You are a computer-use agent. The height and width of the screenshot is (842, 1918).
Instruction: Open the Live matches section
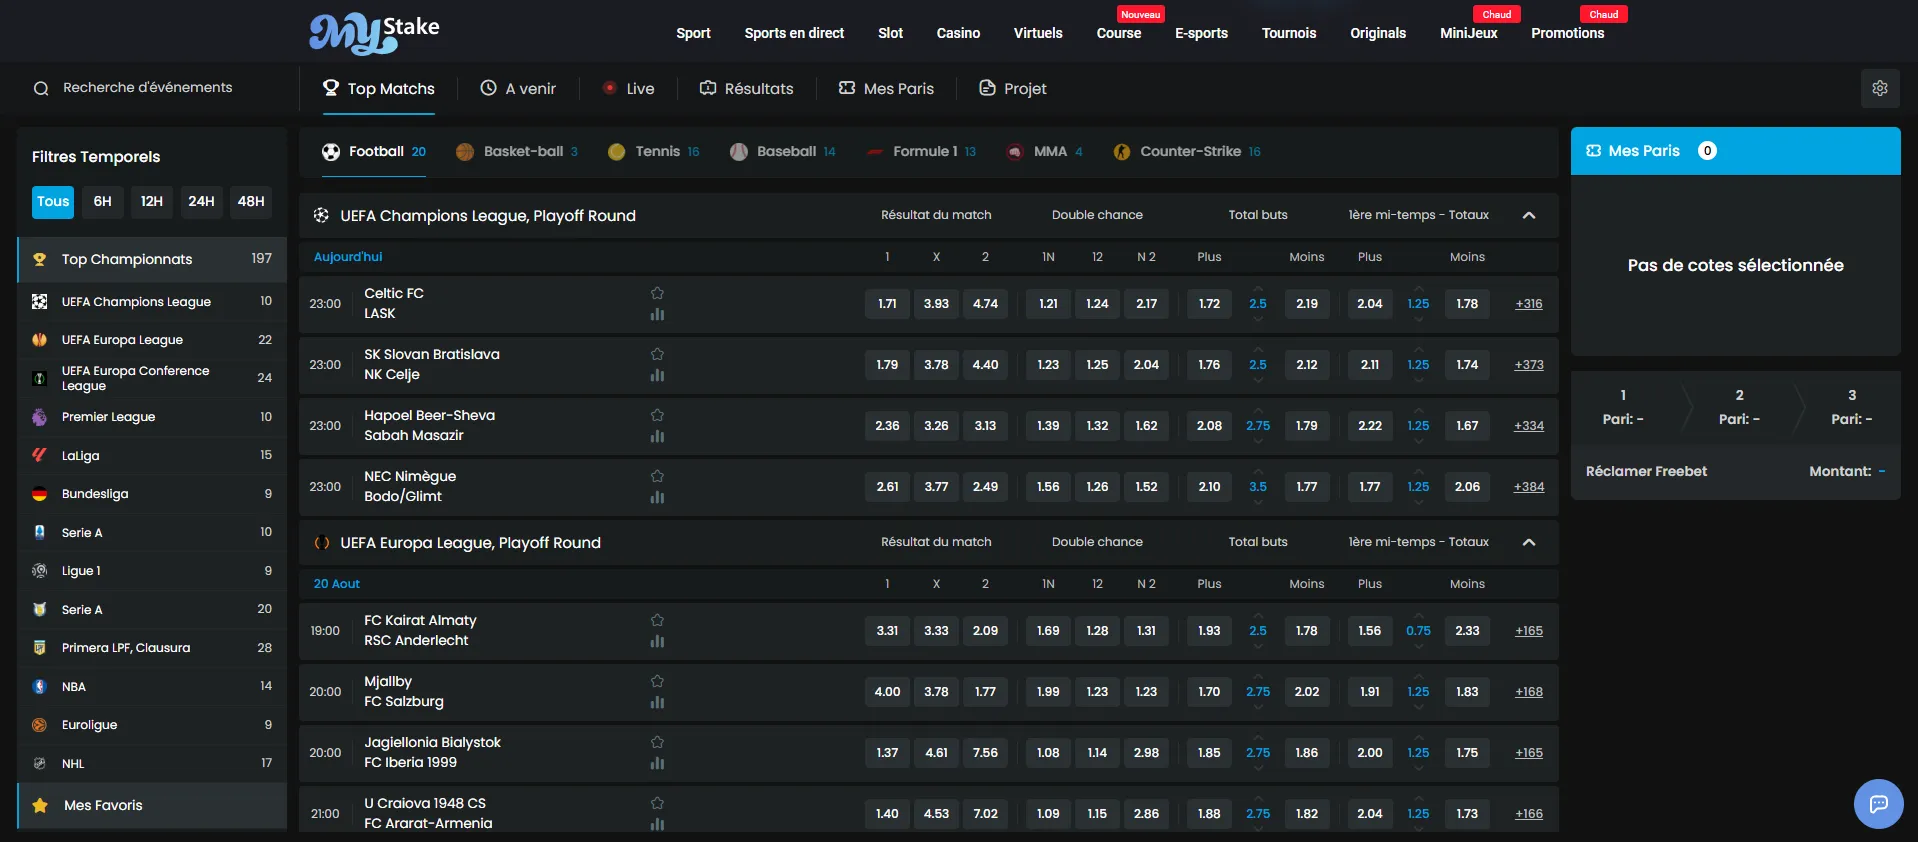(x=628, y=89)
